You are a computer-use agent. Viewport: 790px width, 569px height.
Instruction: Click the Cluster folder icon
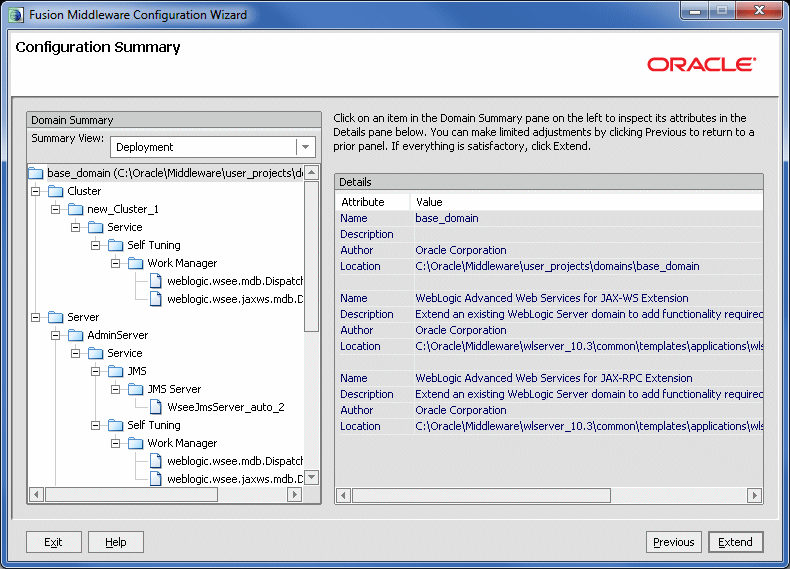point(55,192)
